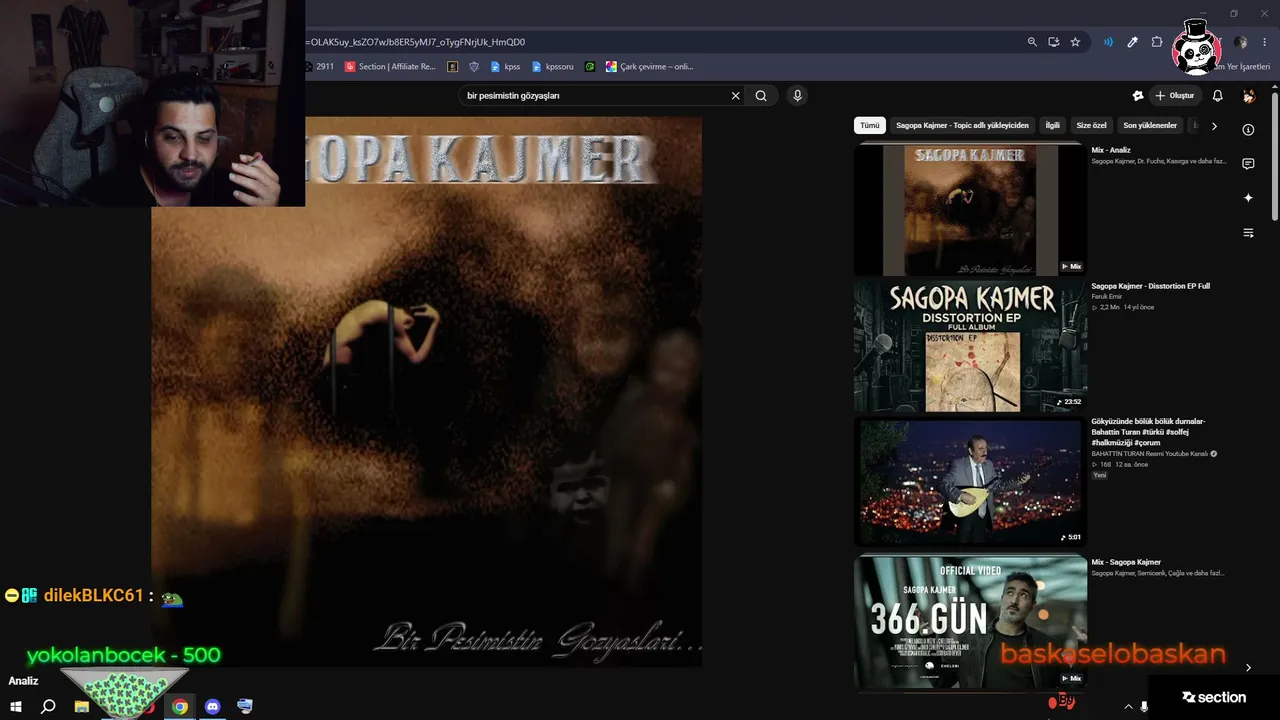This screenshot has height=720, width=1280.
Task: Open YouTube notifications bell
Action: click(x=1217, y=96)
